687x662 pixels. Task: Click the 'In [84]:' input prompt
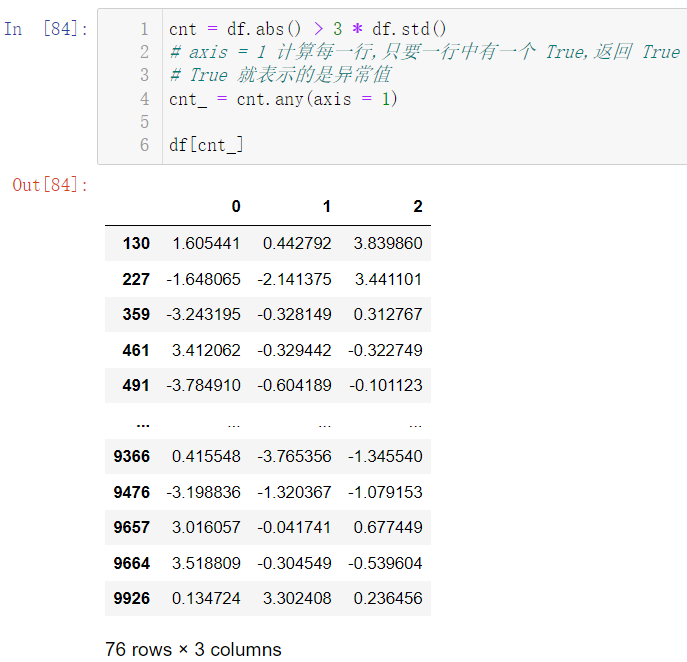tap(46, 29)
